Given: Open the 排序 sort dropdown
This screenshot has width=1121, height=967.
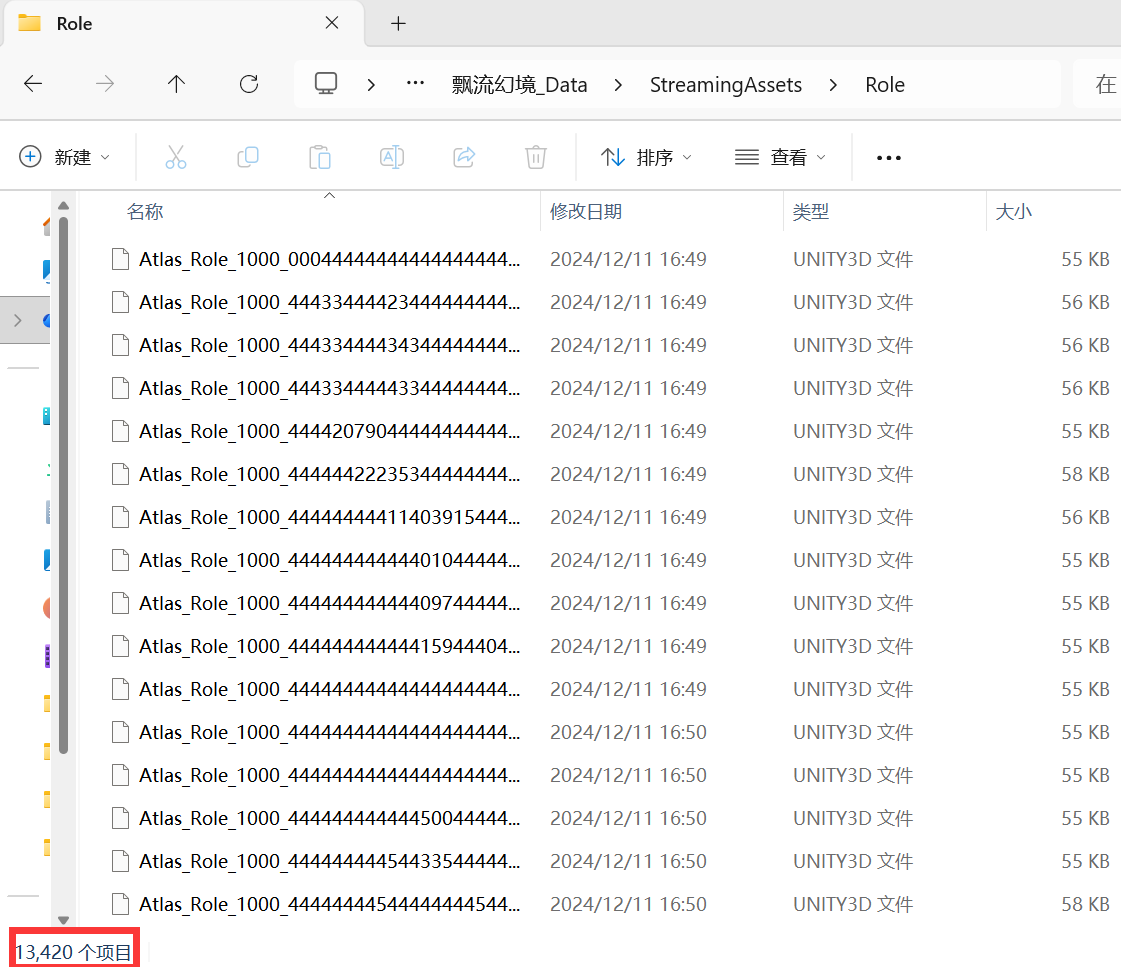Looking at the screenshot, I should (x=646, y=157).
